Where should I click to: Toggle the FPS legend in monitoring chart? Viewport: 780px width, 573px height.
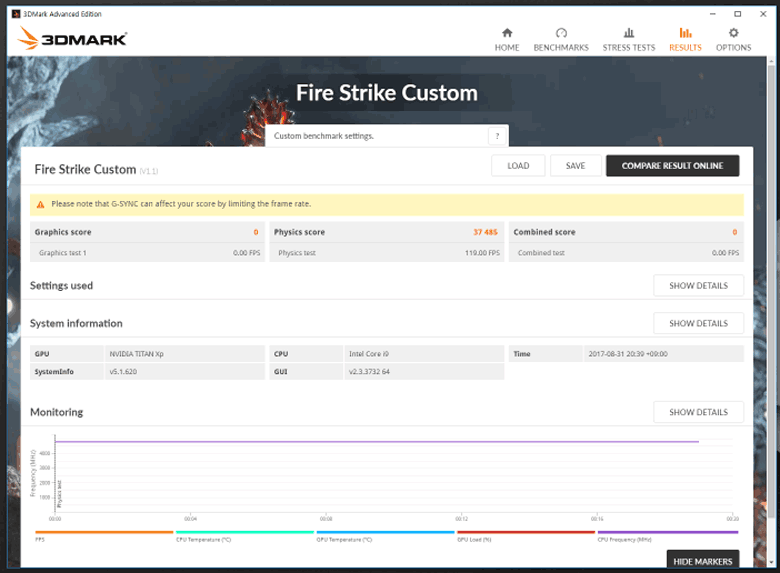40,539
